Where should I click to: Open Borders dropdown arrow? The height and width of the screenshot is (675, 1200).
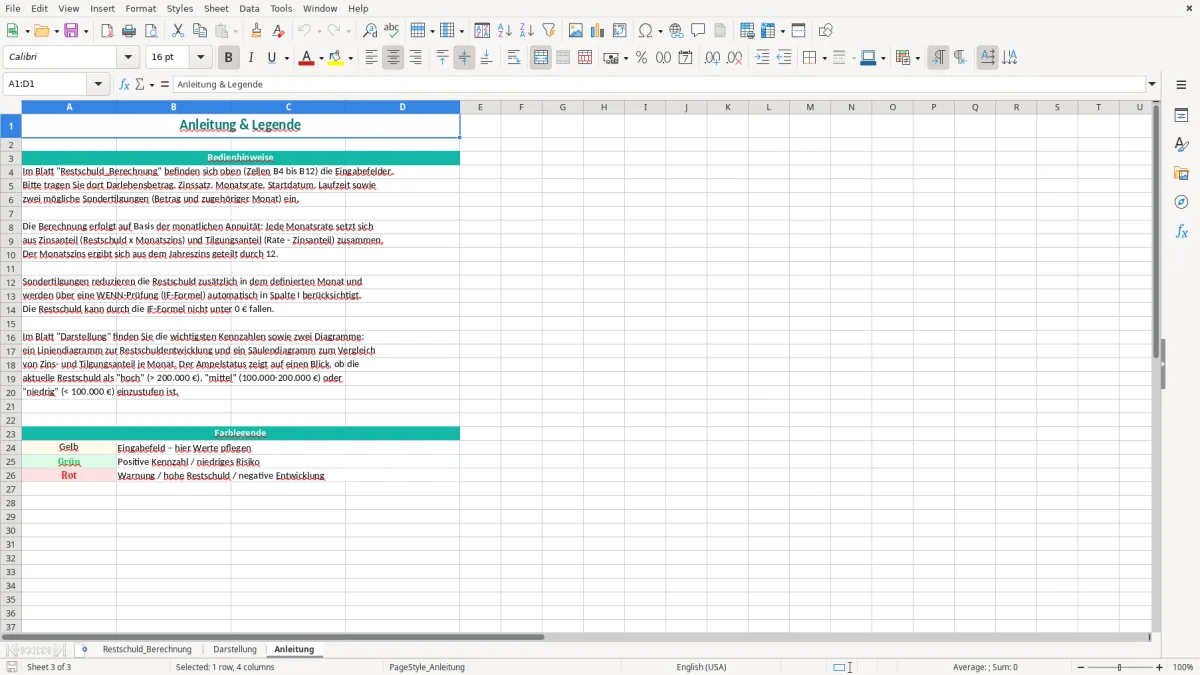click(x=824, y=58)
